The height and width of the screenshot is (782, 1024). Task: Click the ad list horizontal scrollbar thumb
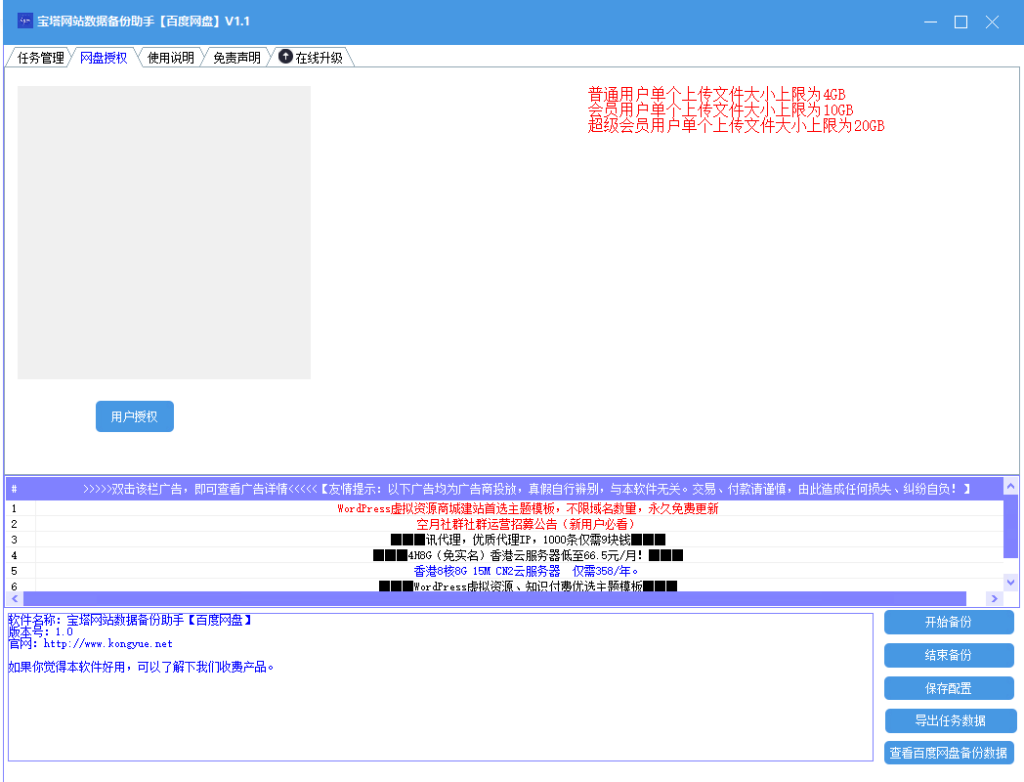pos(494,598)
